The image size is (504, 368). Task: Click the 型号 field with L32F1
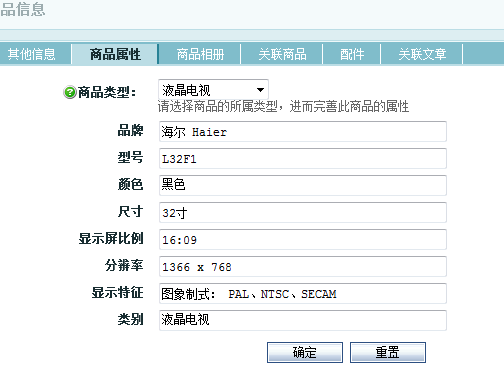coord(303,159)
